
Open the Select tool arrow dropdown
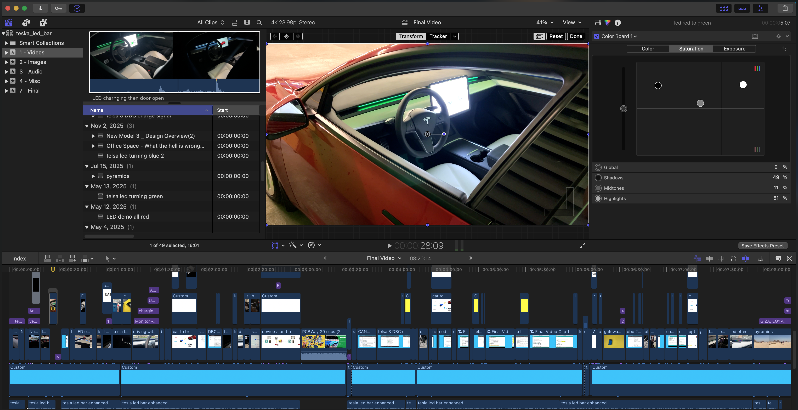point(110,258)
